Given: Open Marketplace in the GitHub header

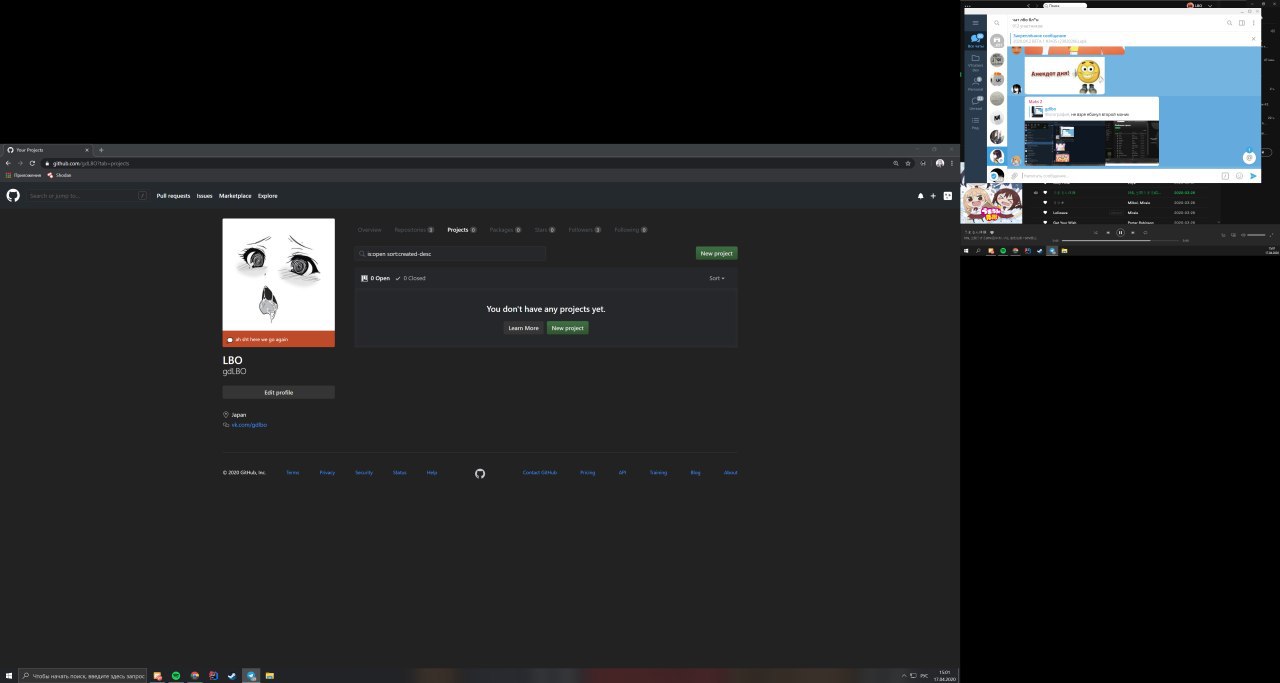Looking at the screenshot, I should click(x=235, y=196).
